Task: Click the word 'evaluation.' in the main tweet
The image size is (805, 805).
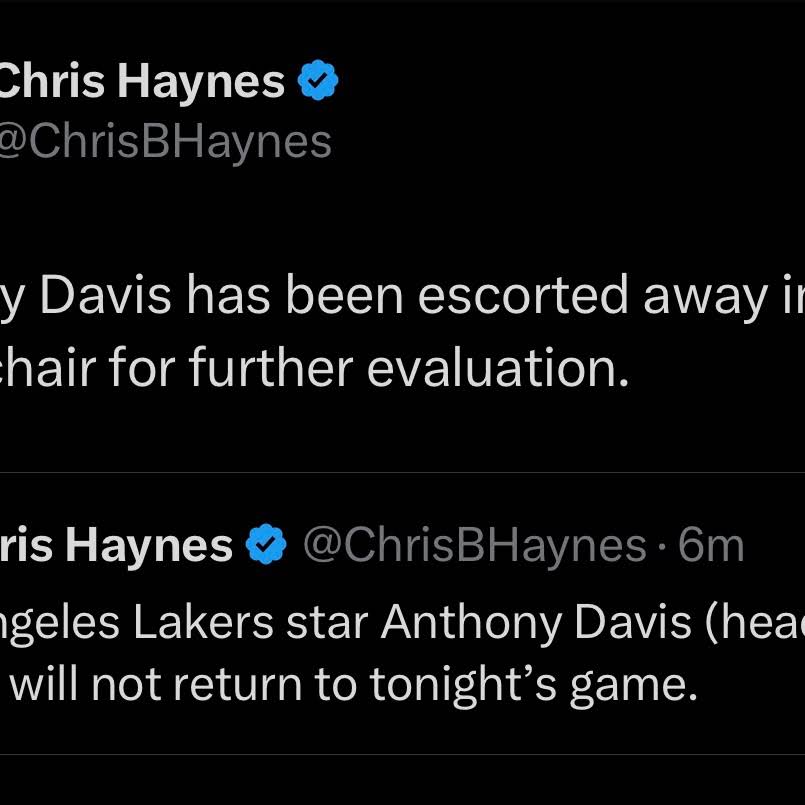Action: tap(498, 368)
